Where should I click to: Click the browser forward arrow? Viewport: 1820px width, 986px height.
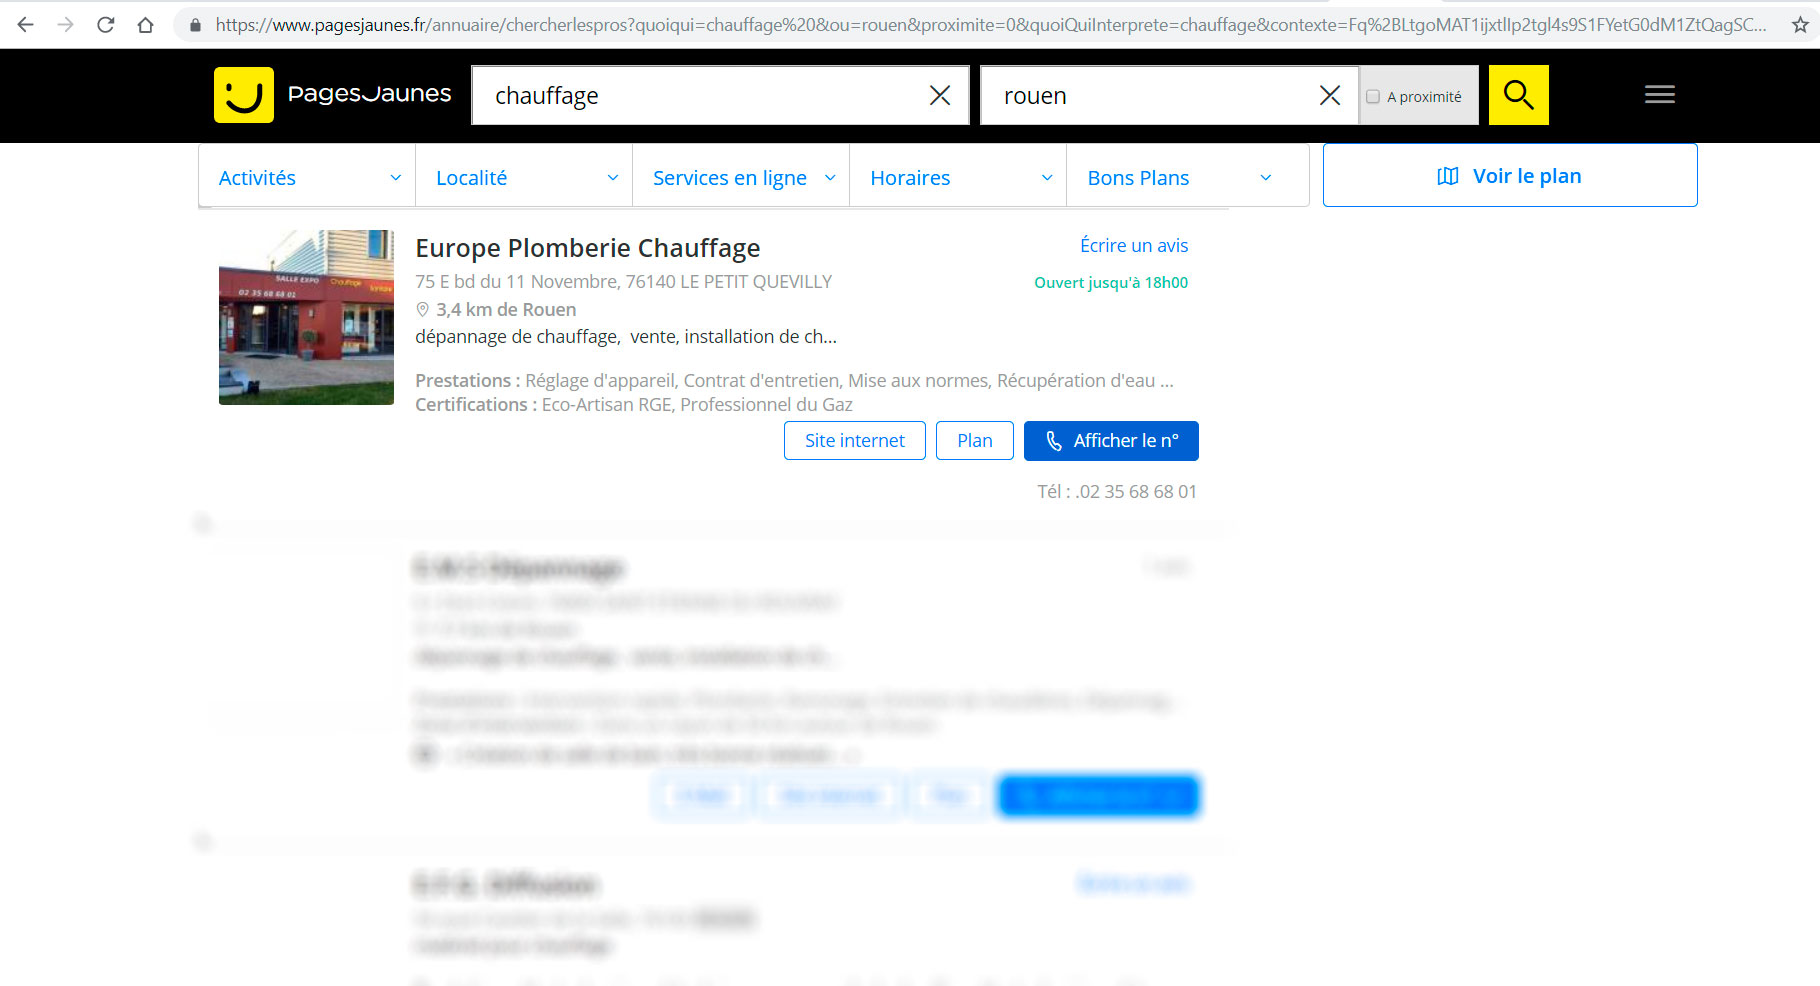[x=66, y=25]
